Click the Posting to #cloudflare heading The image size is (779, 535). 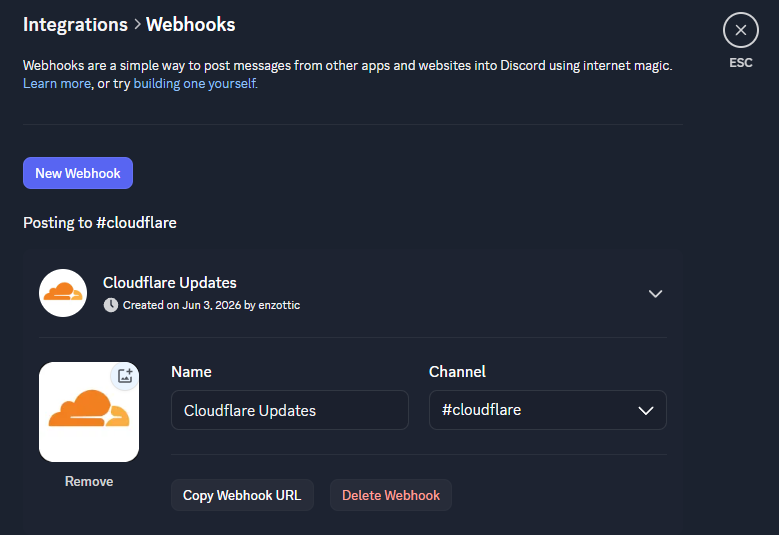pyautogui.click(x=100, y=223)
